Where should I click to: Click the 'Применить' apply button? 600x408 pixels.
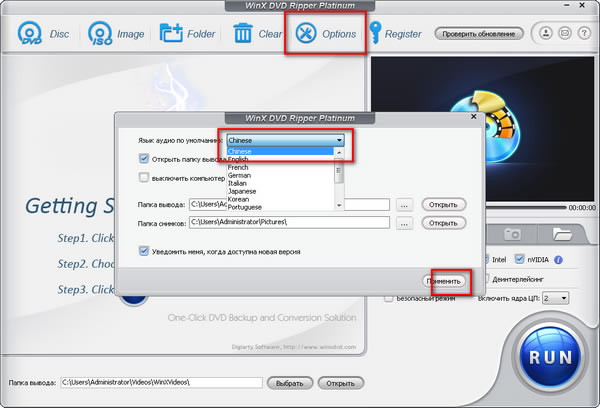coord(444,281)
